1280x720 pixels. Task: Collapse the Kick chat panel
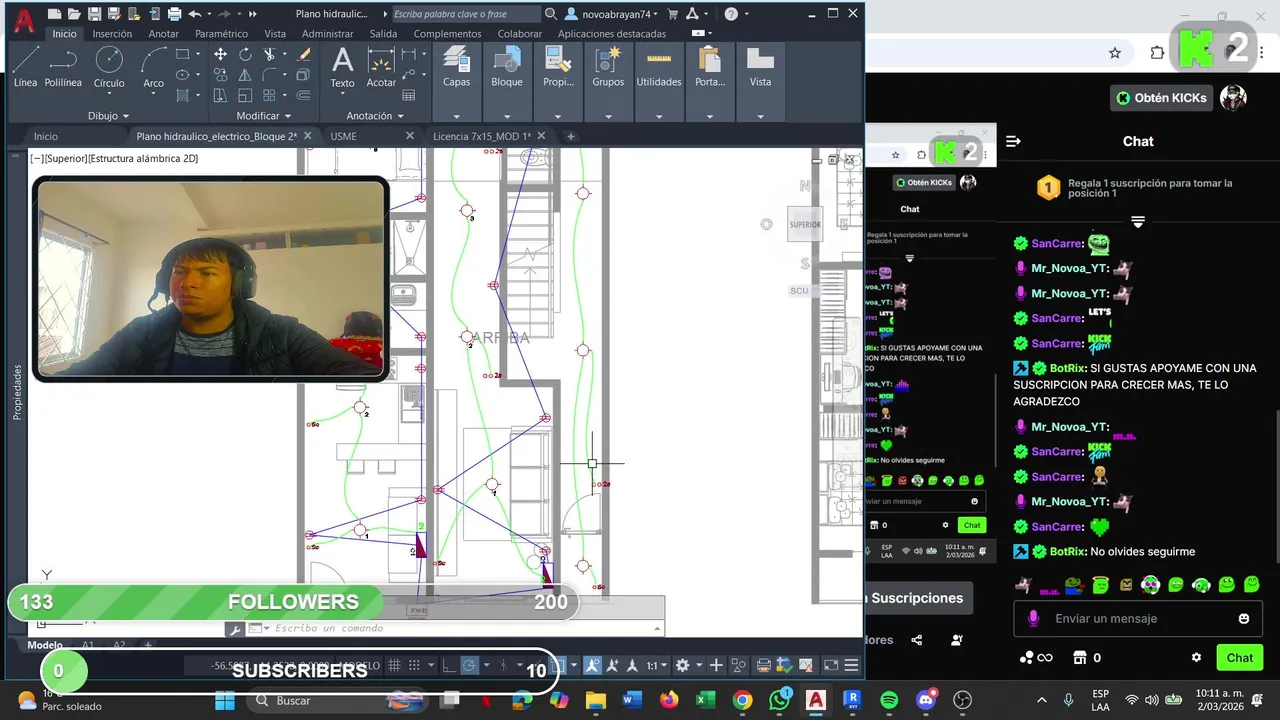(x=1013, y=141)
